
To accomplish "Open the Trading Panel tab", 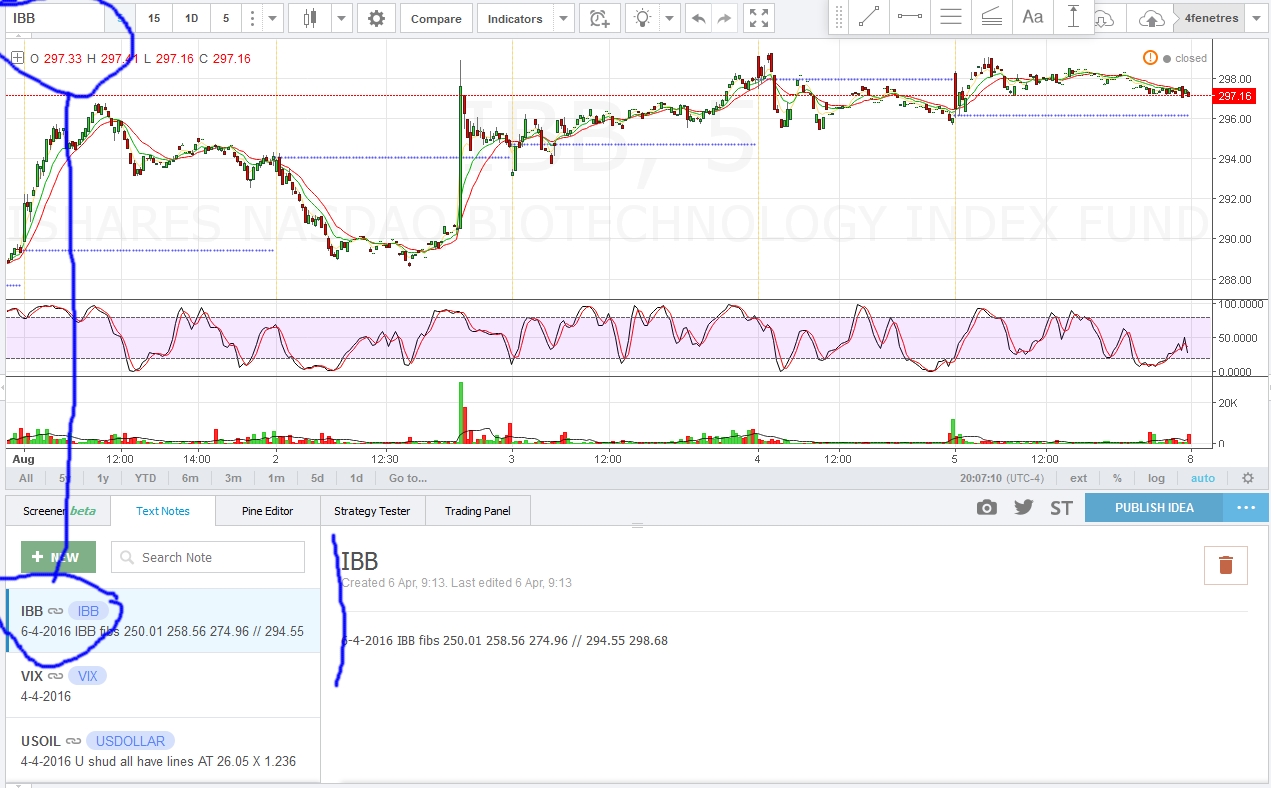I will click(x=478, y=511).
